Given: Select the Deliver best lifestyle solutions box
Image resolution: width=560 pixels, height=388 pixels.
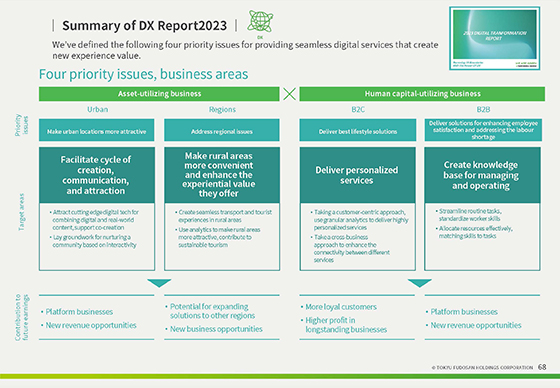Looking at the screenshot, I should point(358,130).
